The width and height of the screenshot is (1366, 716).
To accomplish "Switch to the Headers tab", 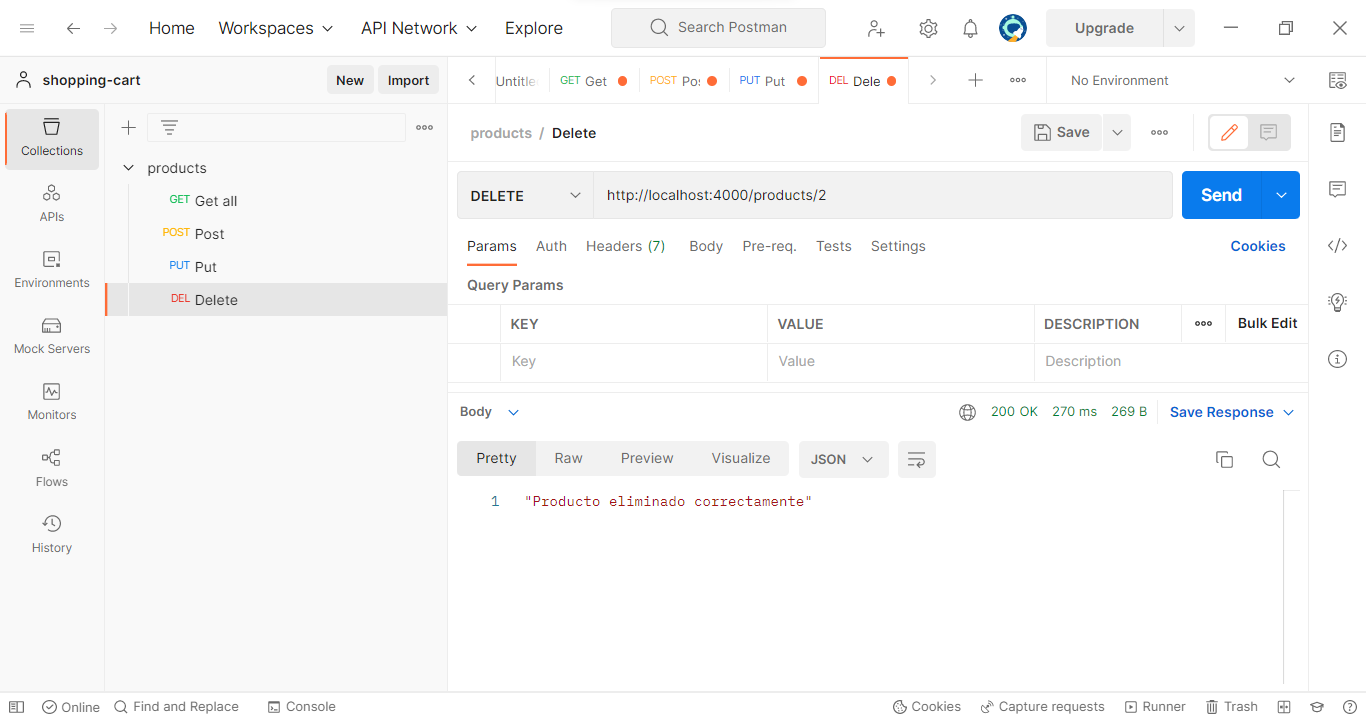I will click(x=625, y=246).
